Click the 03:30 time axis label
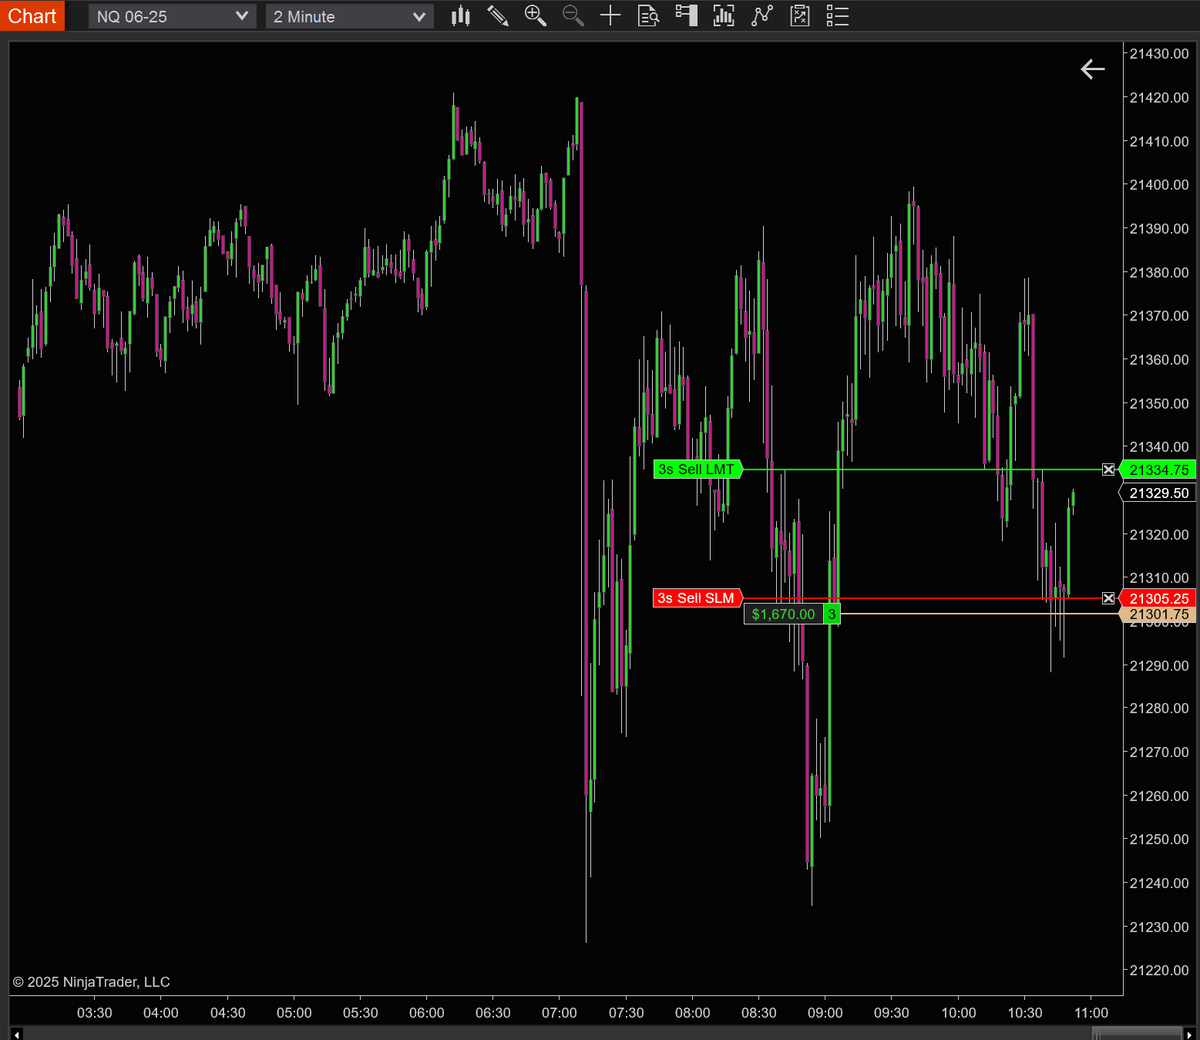 tap(95, 1013)
